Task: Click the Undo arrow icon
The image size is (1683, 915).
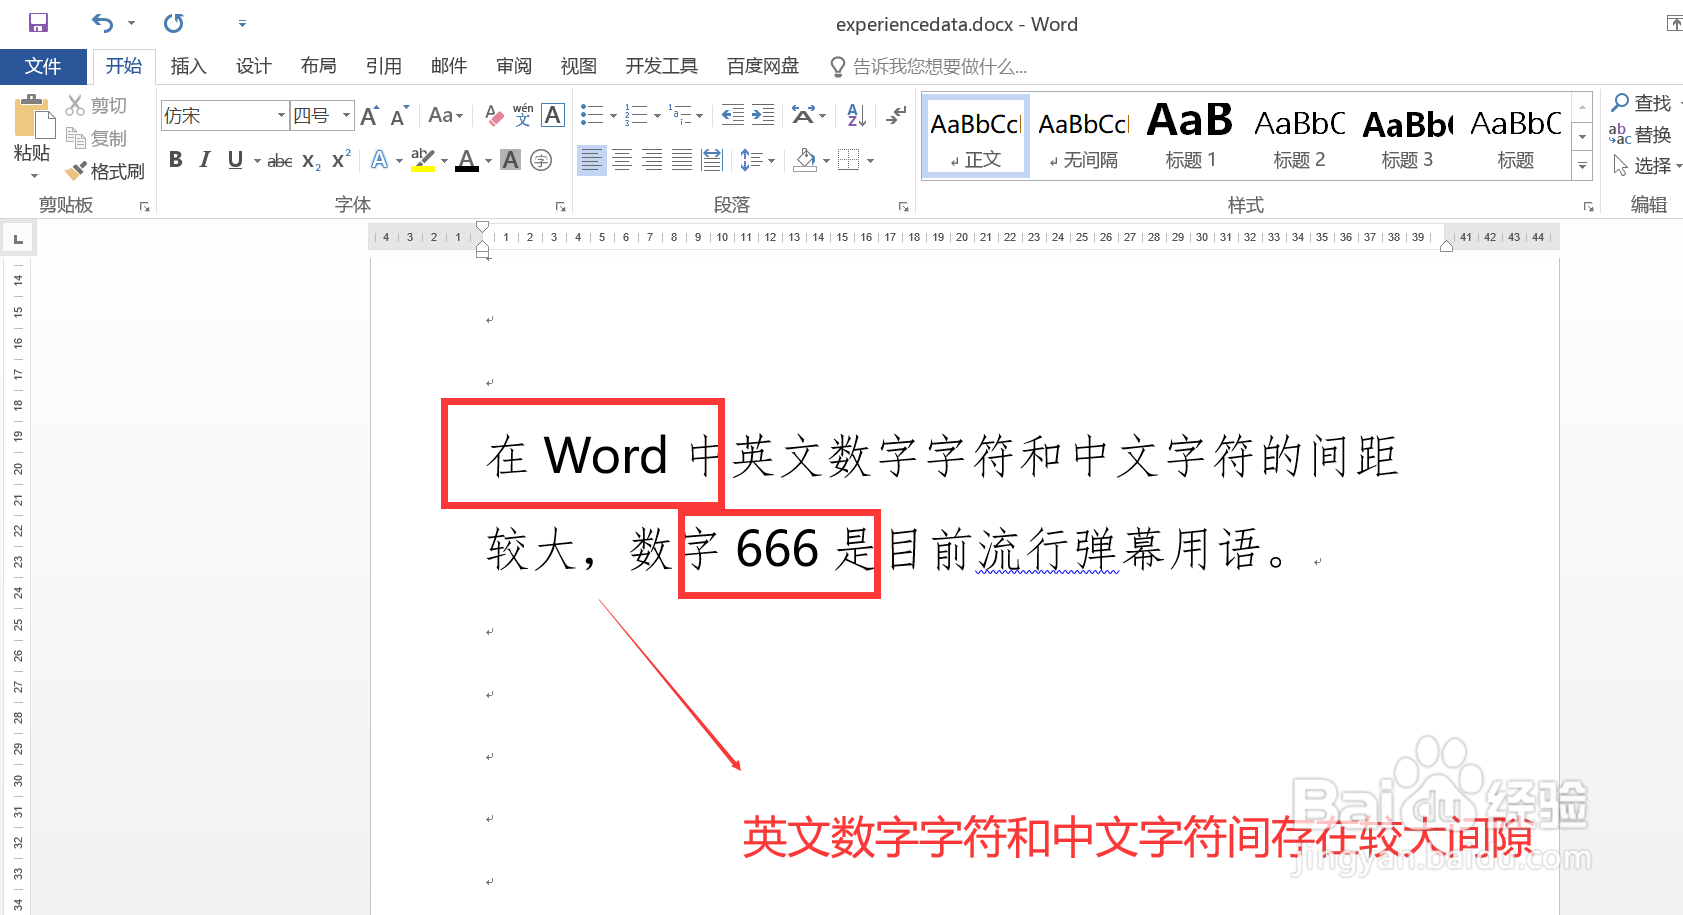Action: pos(102,23)
